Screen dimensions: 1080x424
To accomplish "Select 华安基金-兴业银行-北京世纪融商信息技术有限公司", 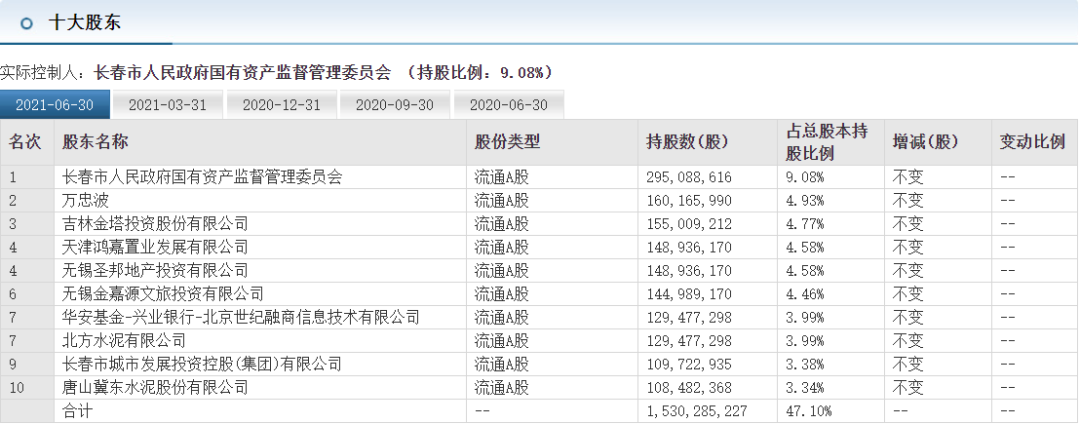I will 240,318.
